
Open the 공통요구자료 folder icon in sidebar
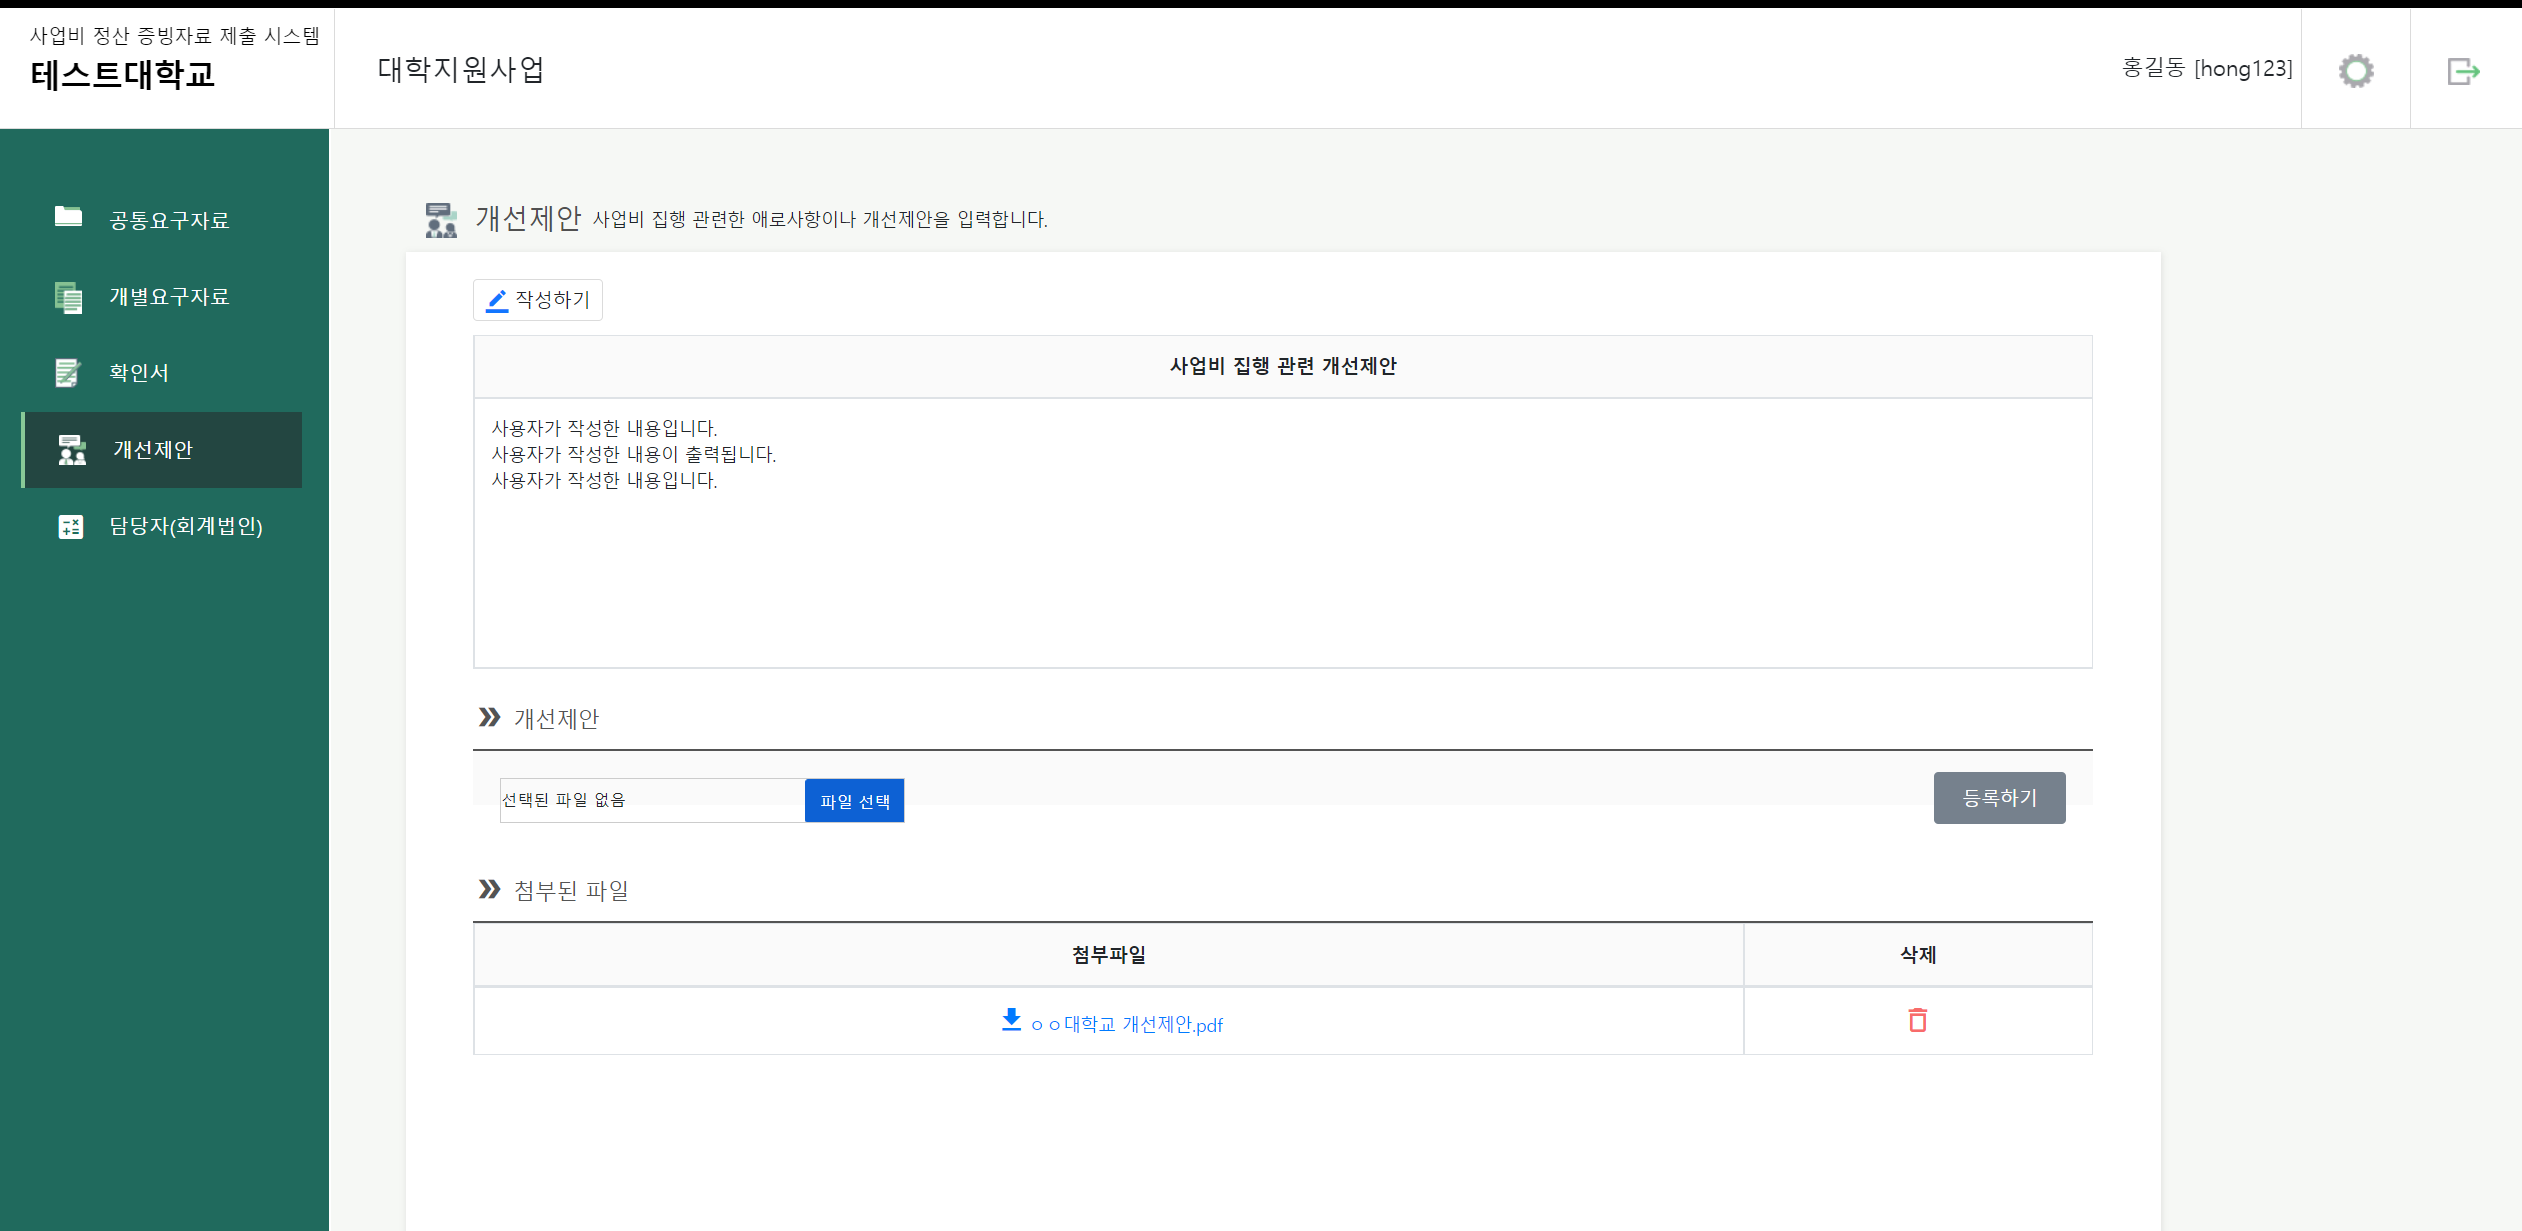pos(68,219)
